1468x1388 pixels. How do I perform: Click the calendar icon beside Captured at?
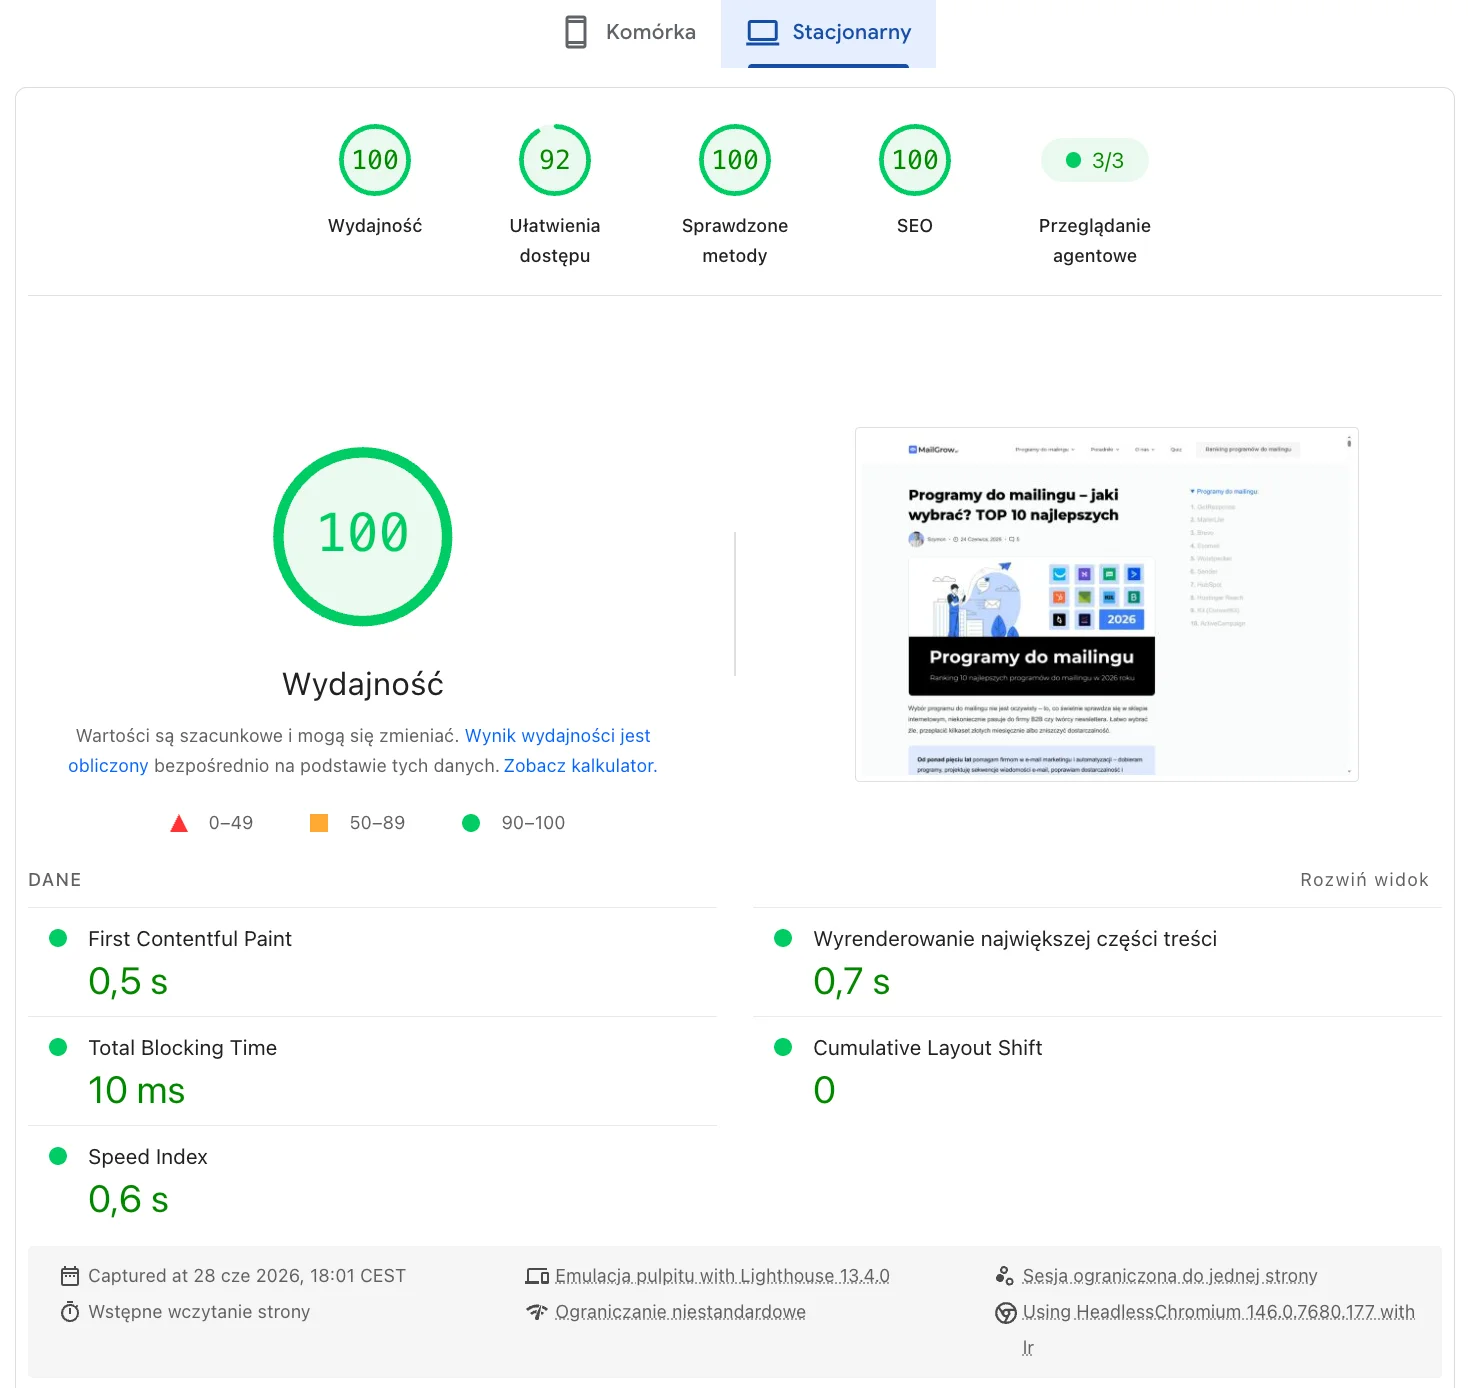tap(70, 1276)
